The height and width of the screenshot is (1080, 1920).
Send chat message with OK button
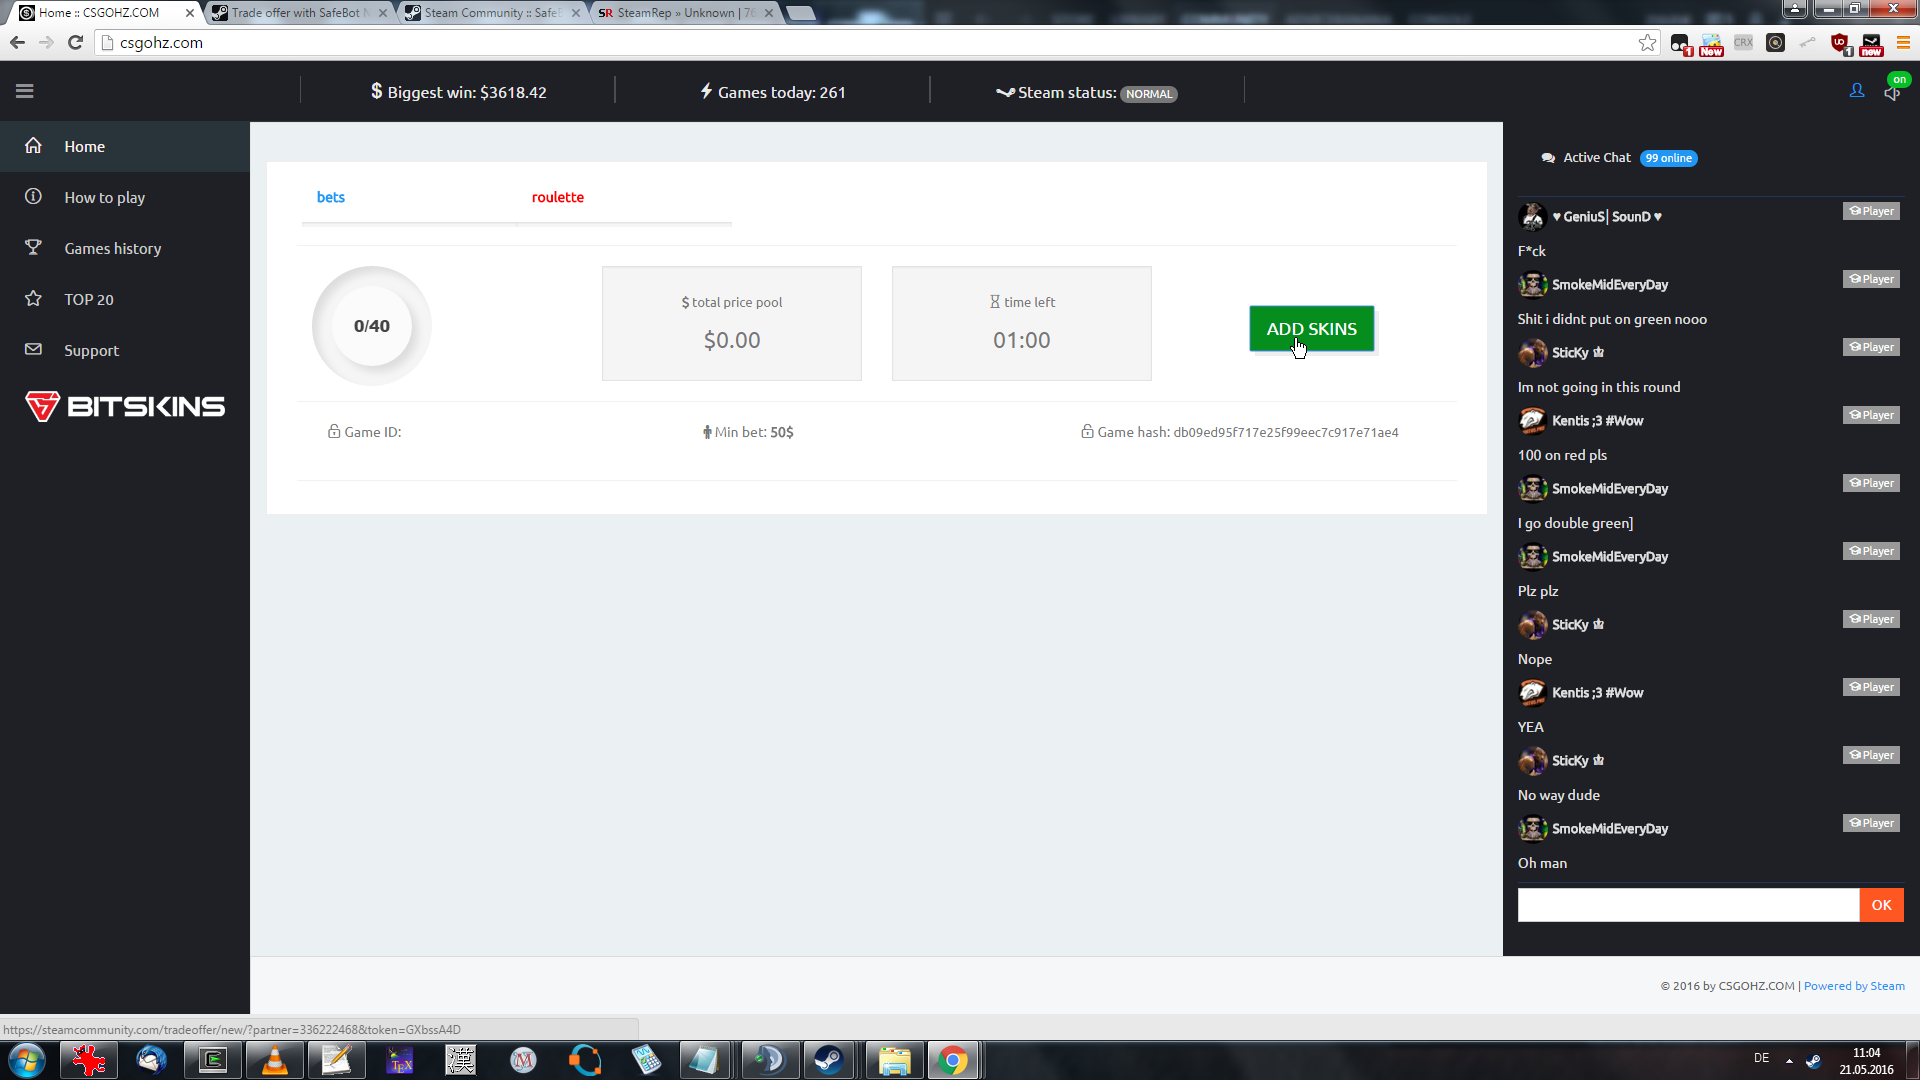(1881, 905)
